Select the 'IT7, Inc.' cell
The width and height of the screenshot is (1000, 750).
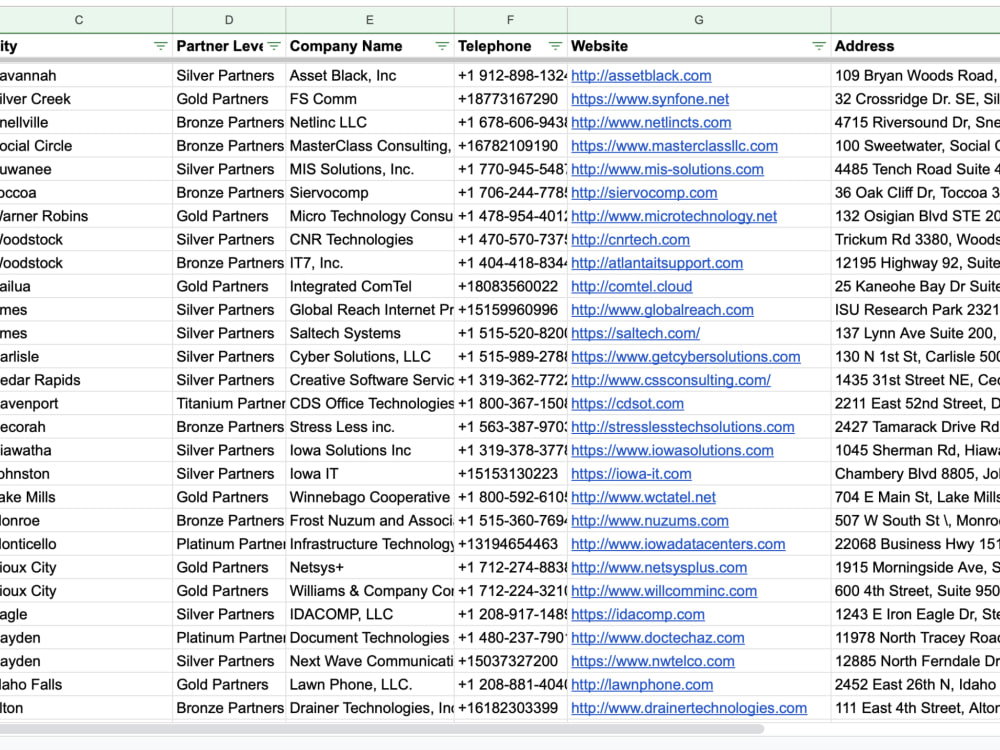370,263
